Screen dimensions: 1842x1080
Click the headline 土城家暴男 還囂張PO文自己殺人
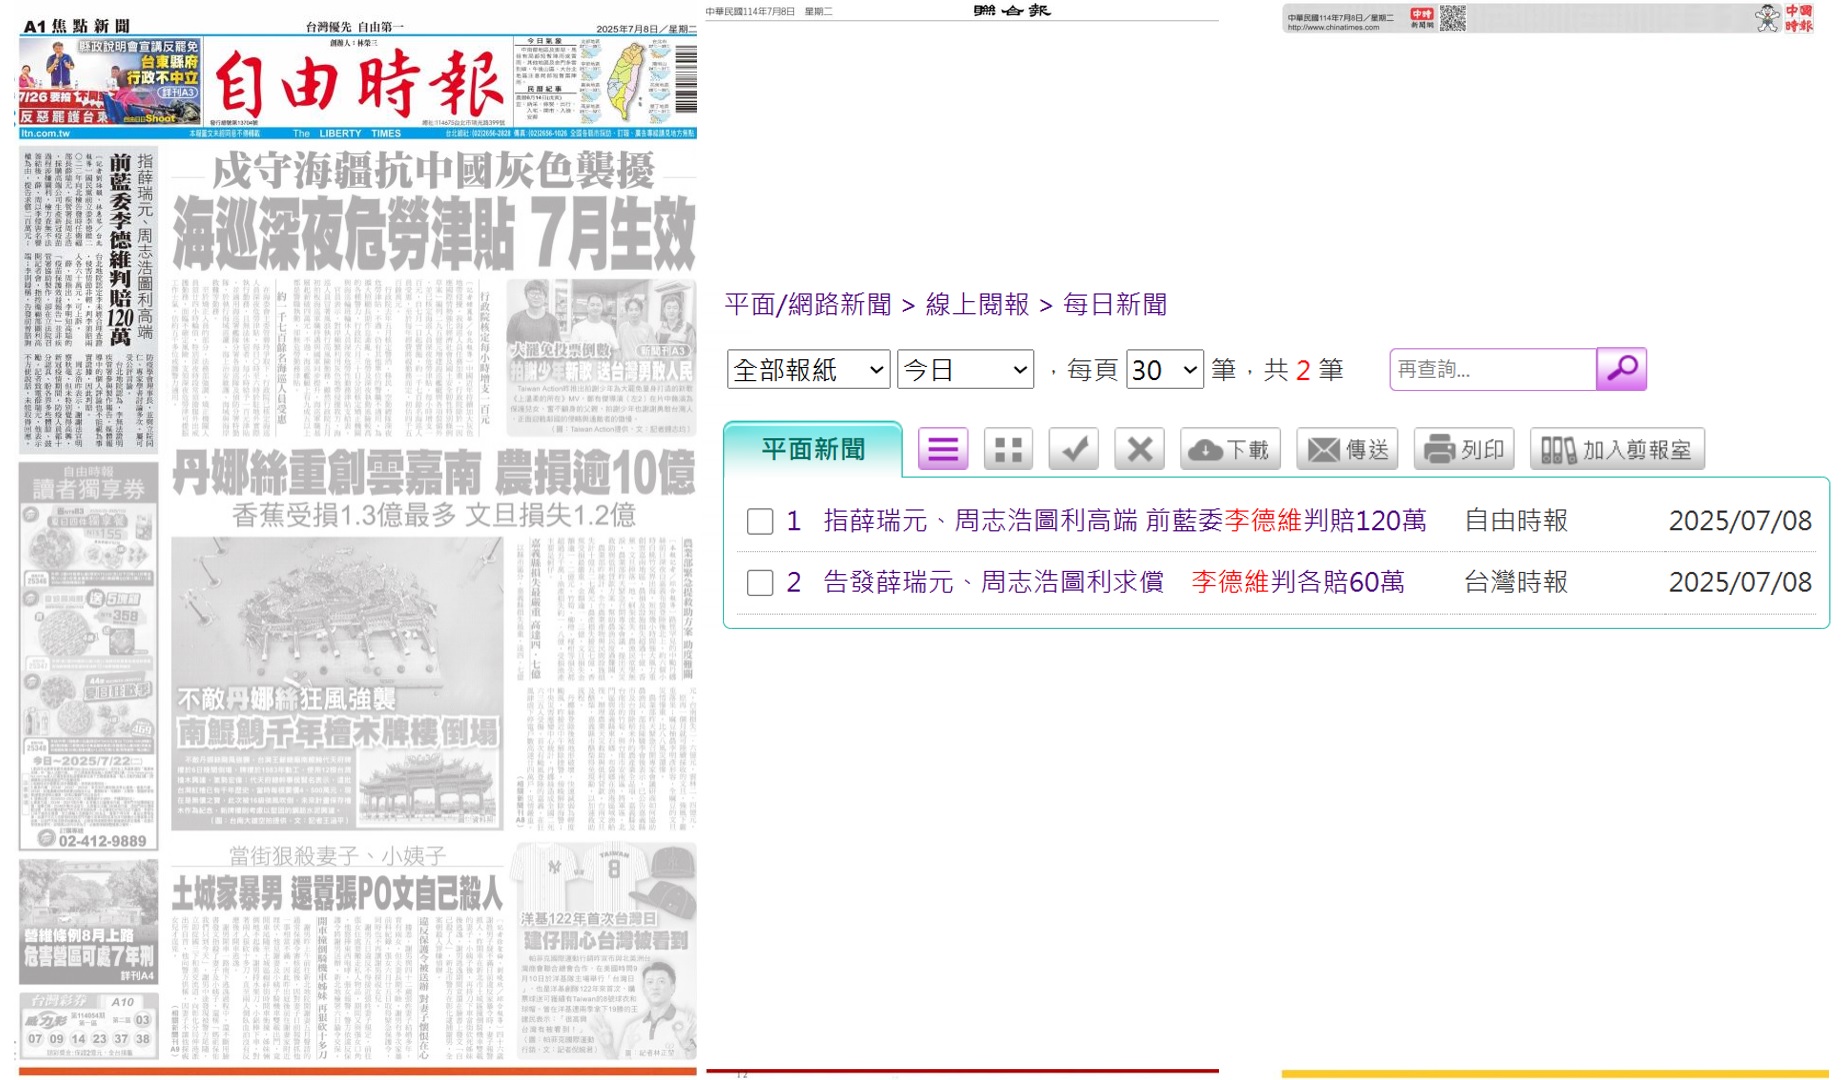coord(337,894)
